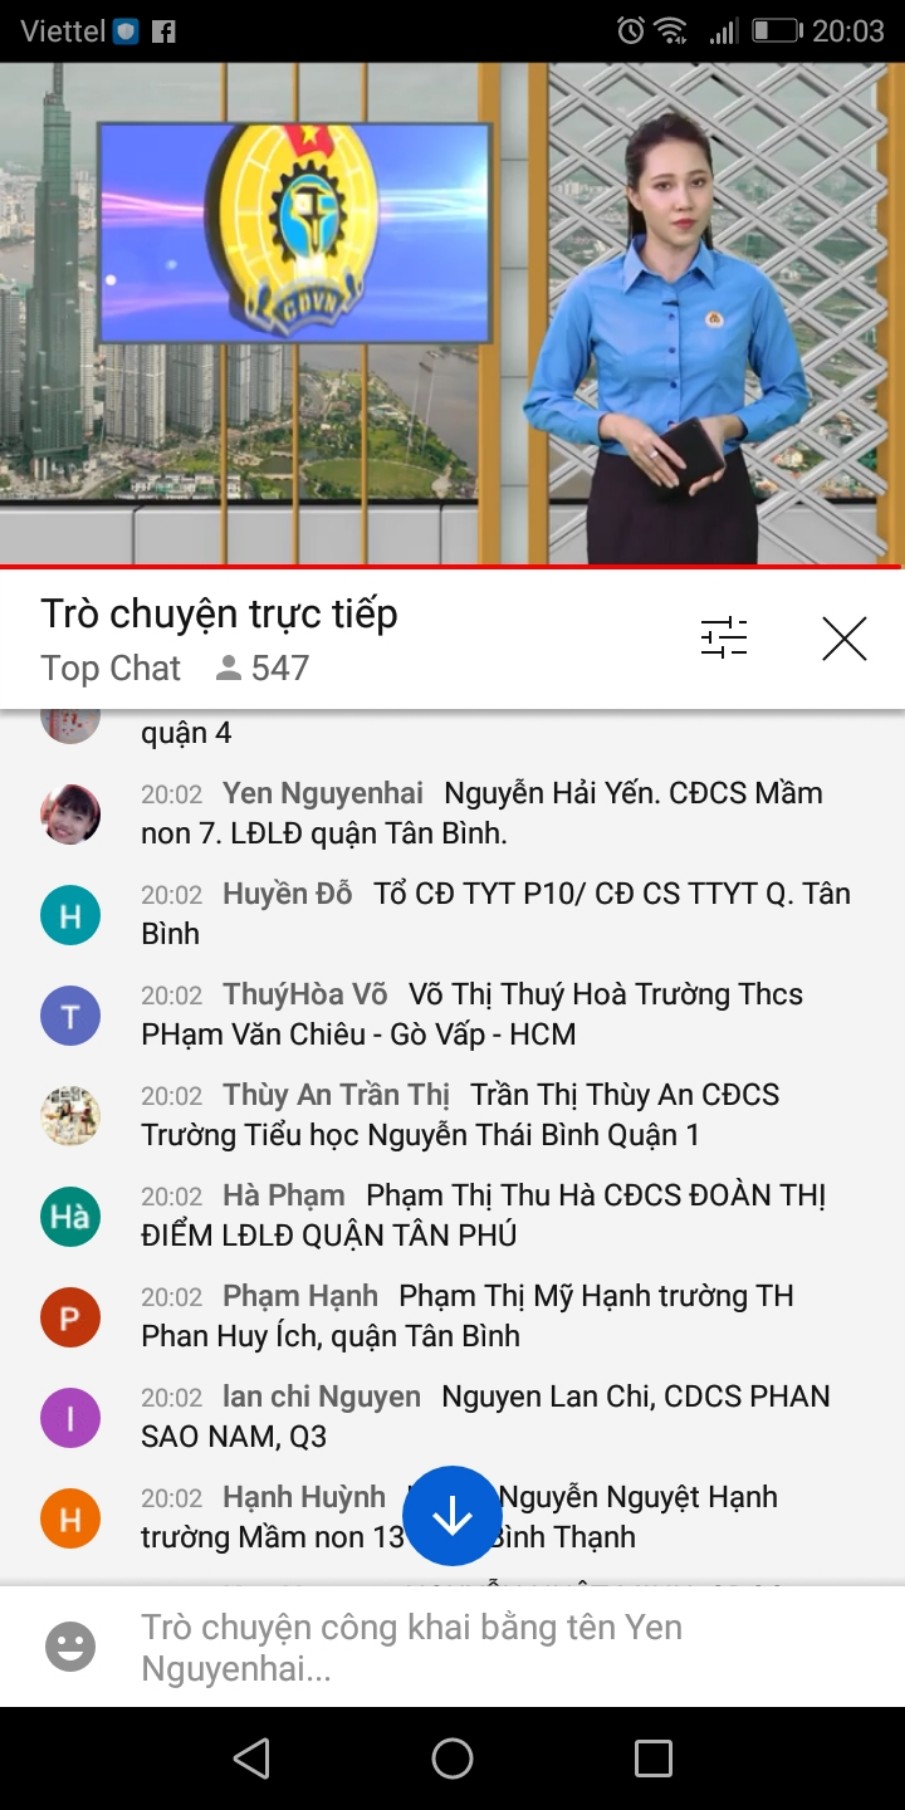905x1810 pixels.
Task: Tap the Android back navigation button
Action: [251, 1757]
